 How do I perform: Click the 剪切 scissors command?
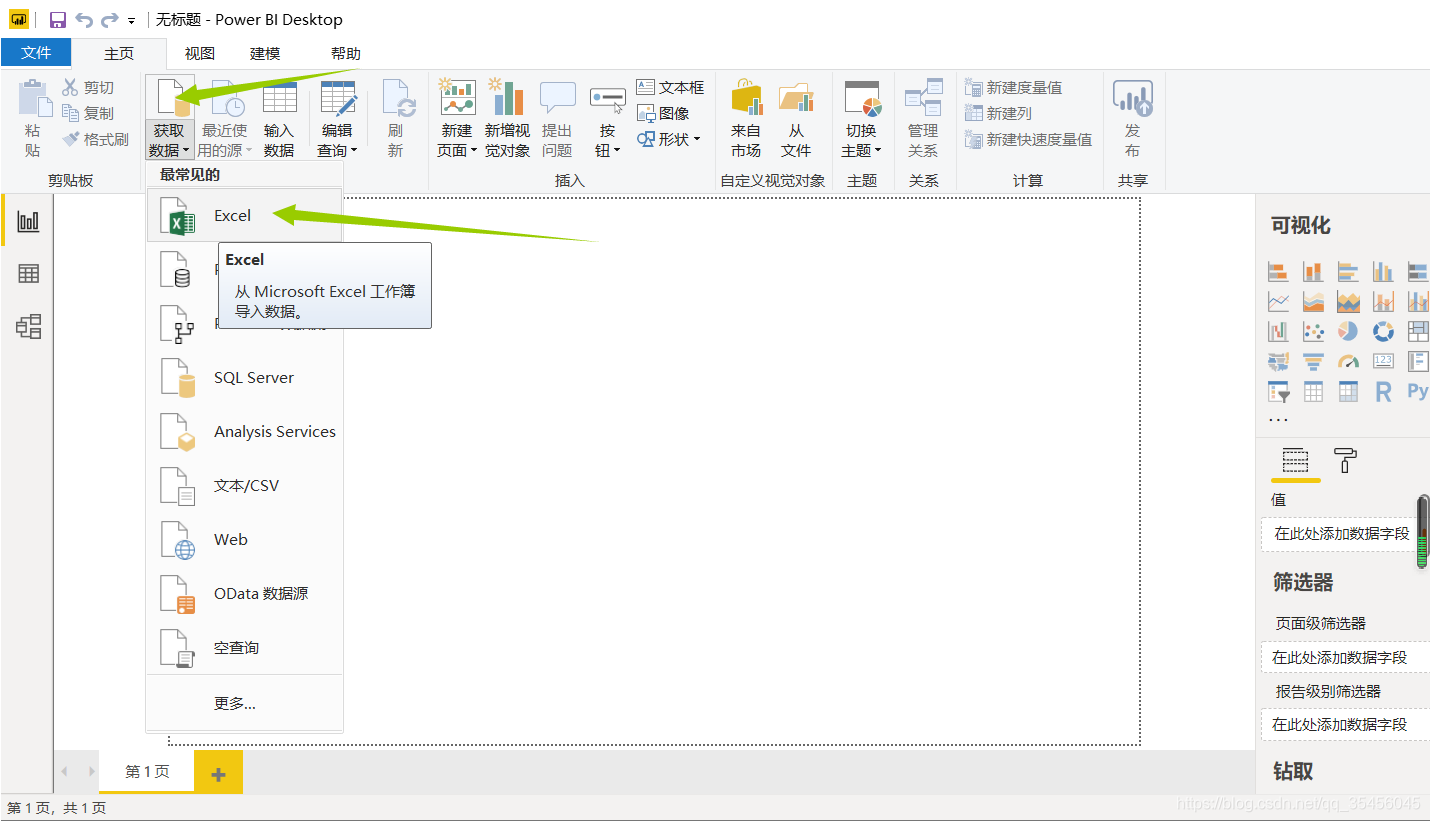coord(88,88)
